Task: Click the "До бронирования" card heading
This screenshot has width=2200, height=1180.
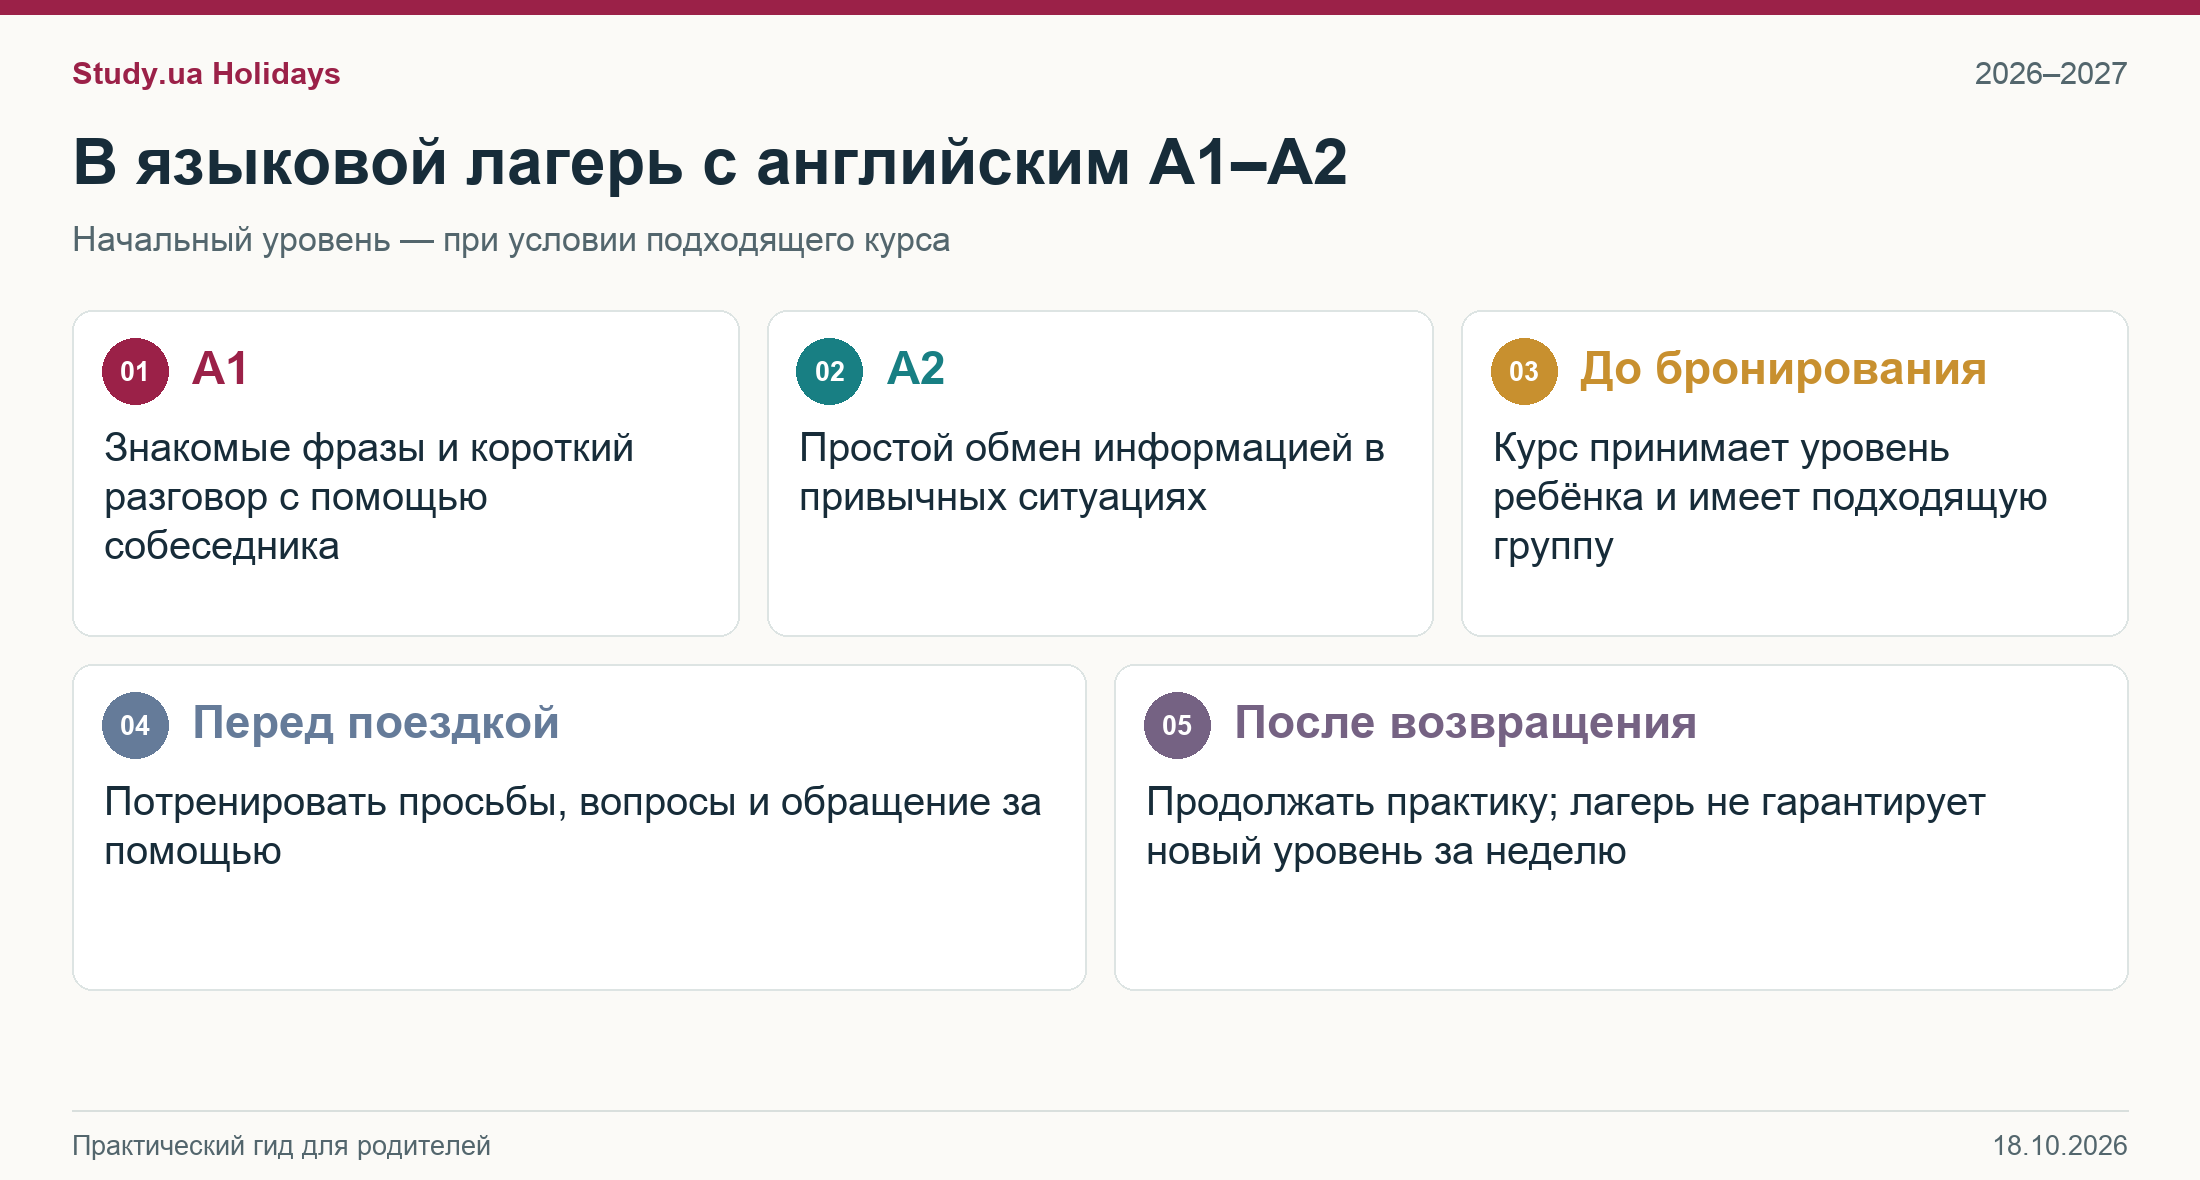Action: click(x=1783, y=369)
